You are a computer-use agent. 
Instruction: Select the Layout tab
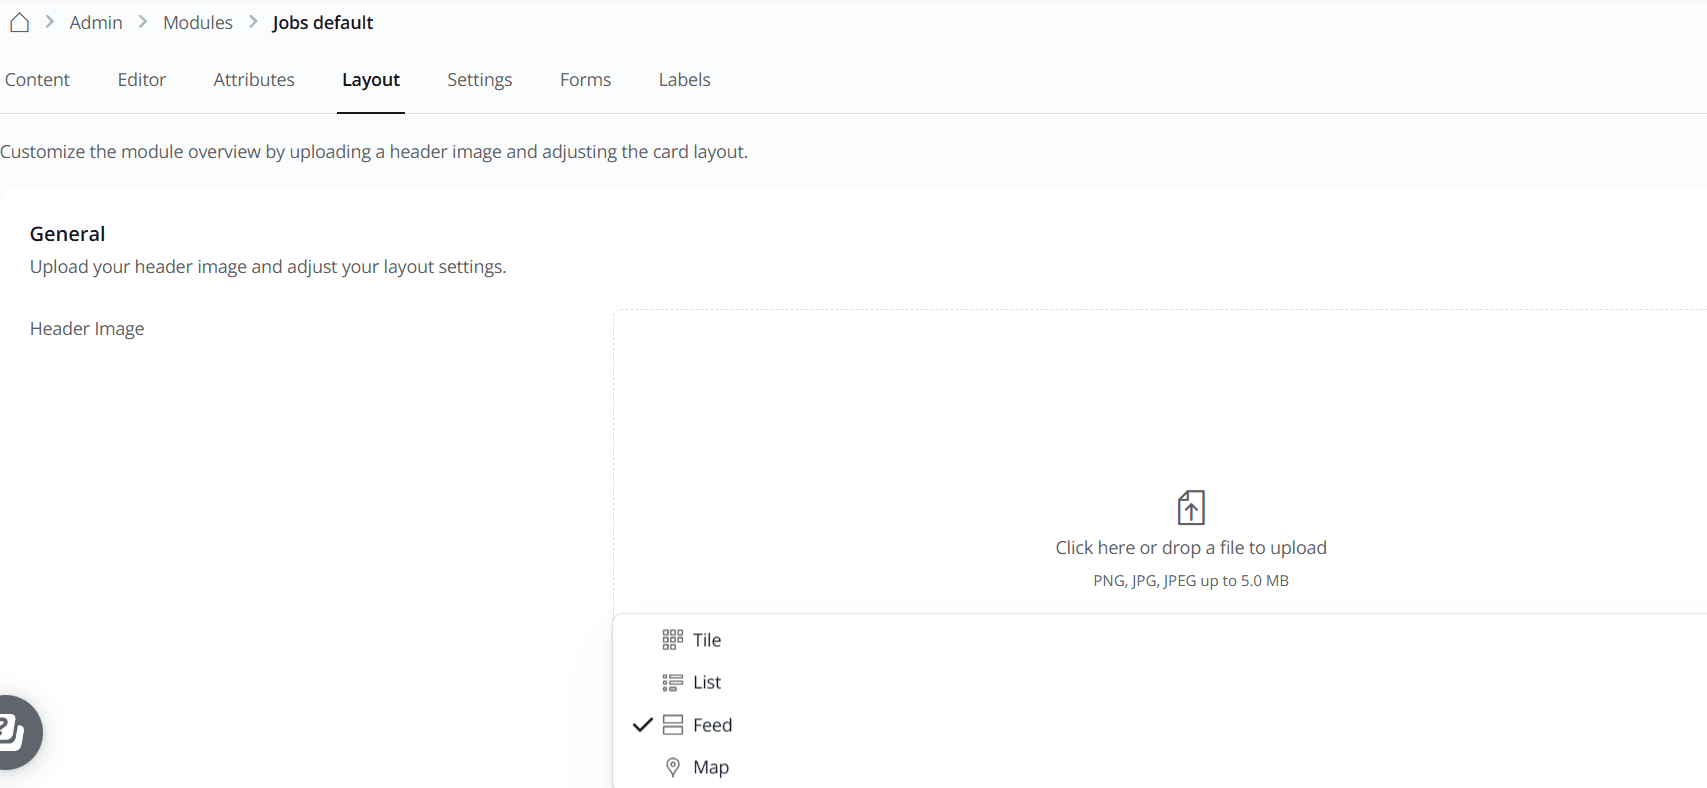click(371, 80)
